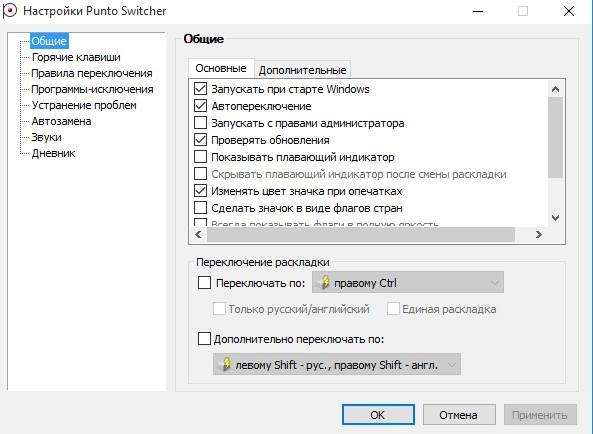This screenshot has height=434, width=593.
Task: Open the левому Shift - рус. dropdown
Action: click(337, 364)
